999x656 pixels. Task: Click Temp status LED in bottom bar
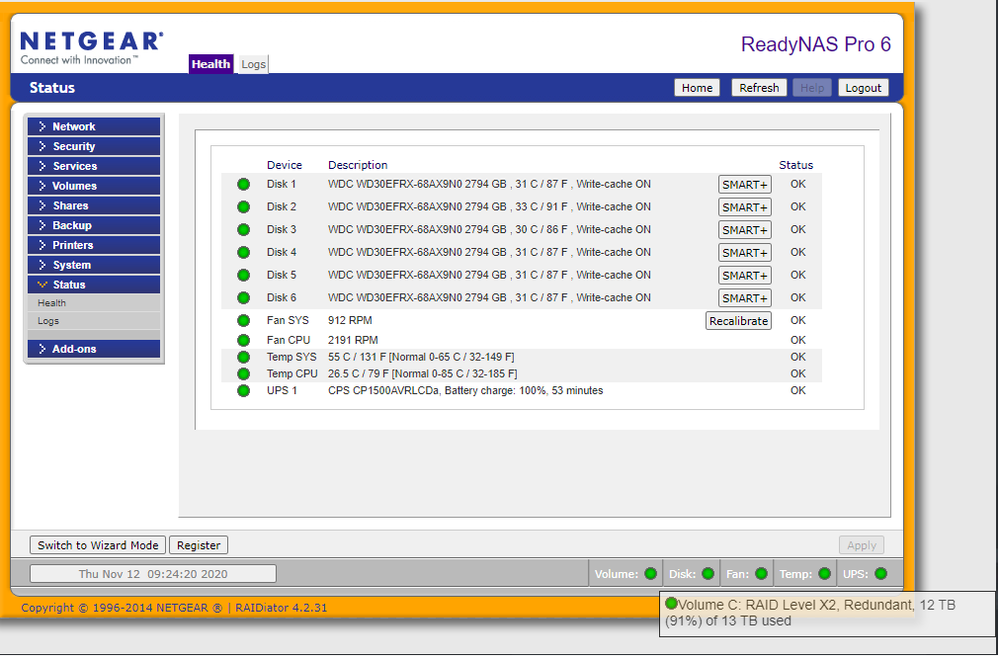click(824, 574)
